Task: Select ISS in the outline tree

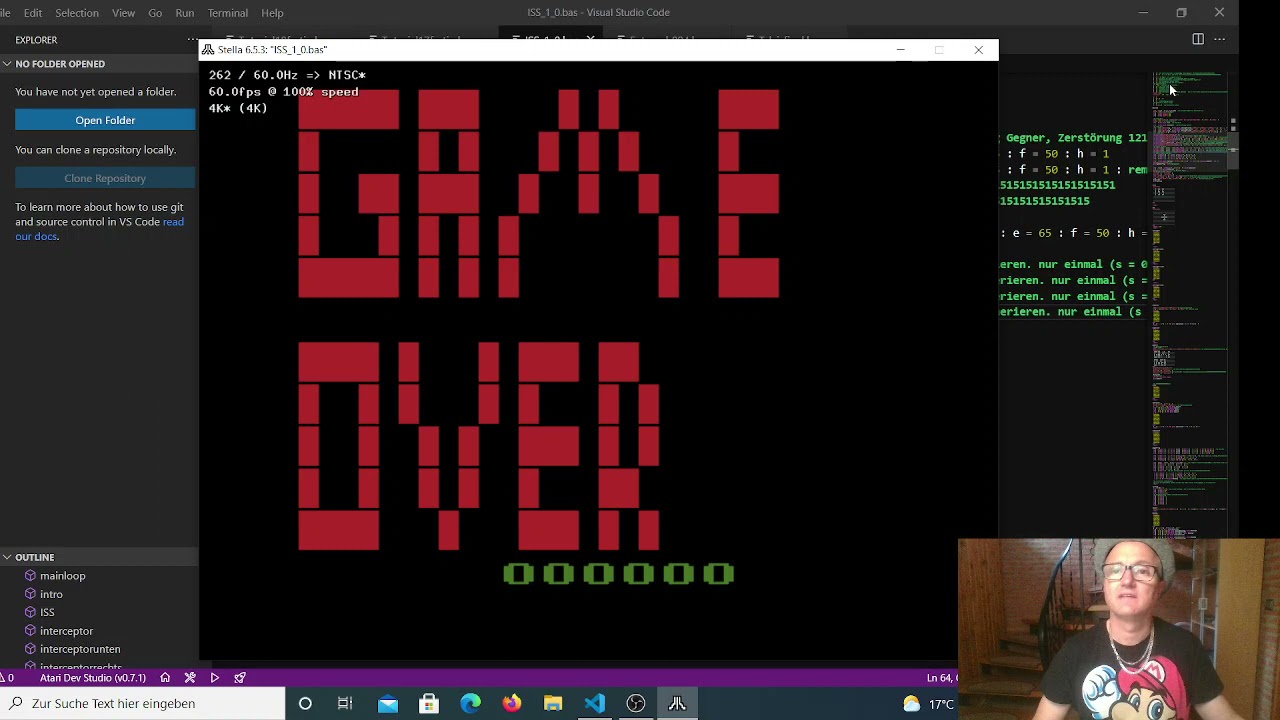Action: [47, 612]
